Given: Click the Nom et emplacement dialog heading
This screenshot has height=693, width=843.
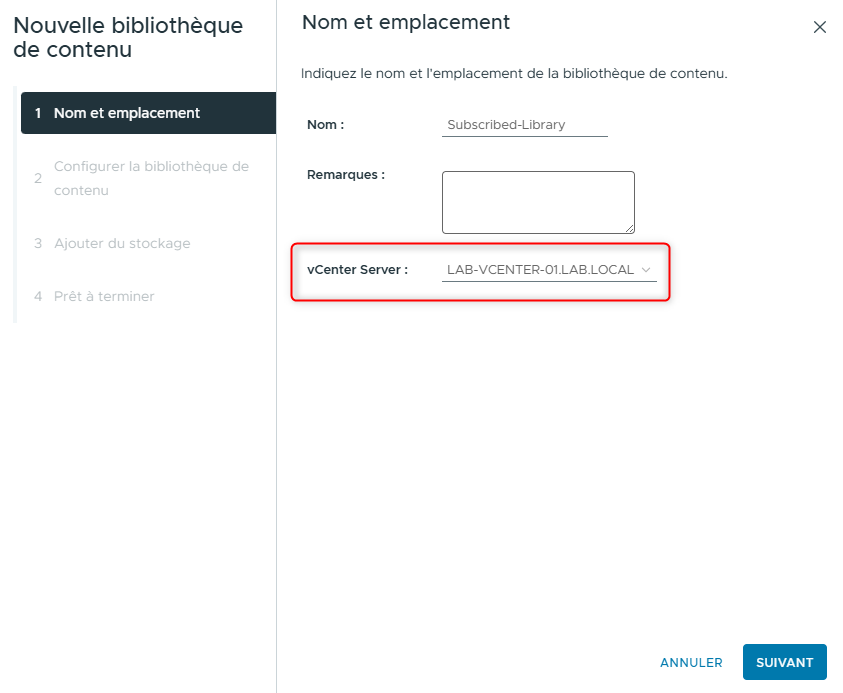Looking at the screenshot, I should [x=405, y=22].
